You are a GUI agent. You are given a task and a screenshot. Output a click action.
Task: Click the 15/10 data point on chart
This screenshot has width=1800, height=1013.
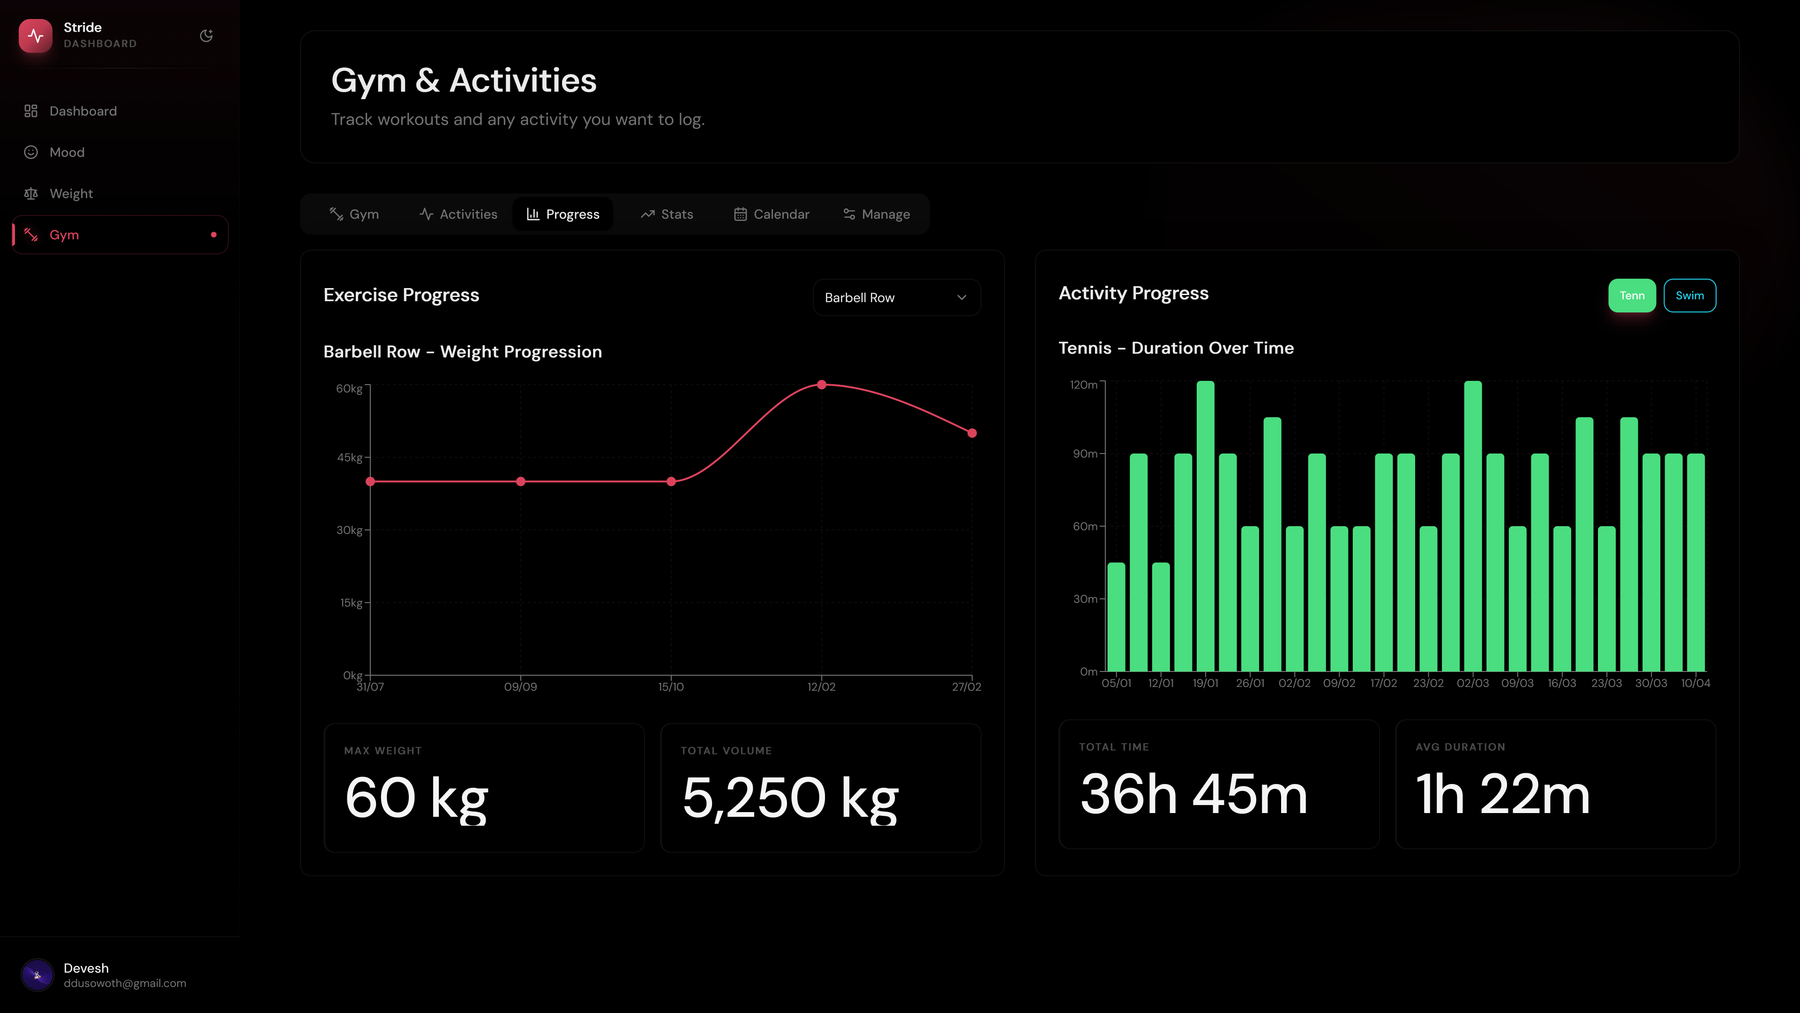point(671,482)
